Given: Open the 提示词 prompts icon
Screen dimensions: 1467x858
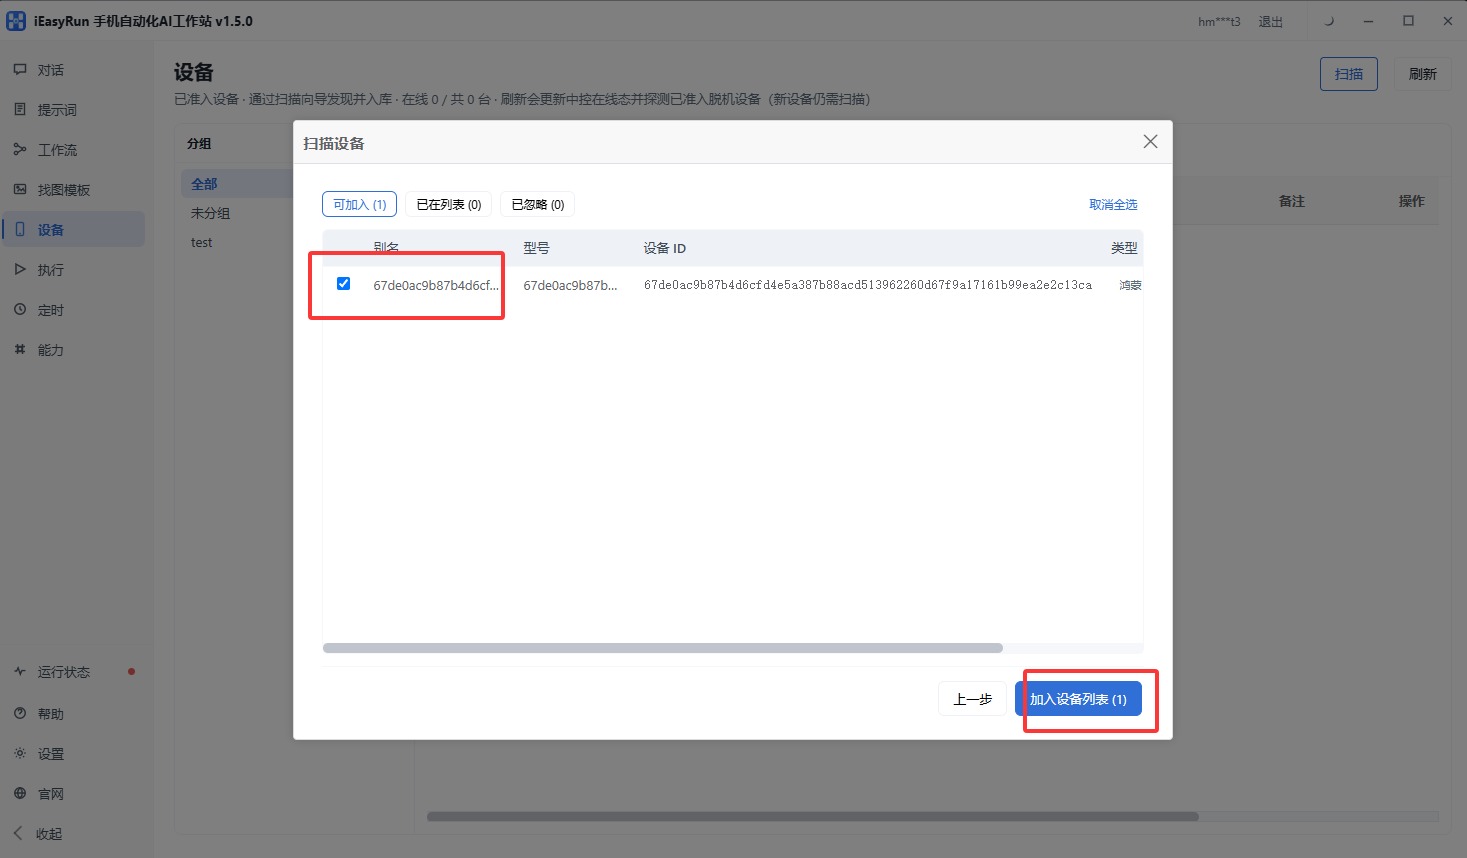Looking at the screenshot, I should [20, 110].
